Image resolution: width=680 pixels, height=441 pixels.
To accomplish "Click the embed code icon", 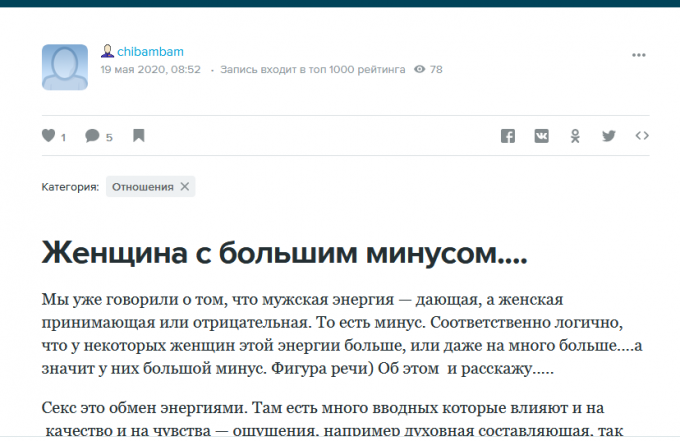I will point(642,136).
